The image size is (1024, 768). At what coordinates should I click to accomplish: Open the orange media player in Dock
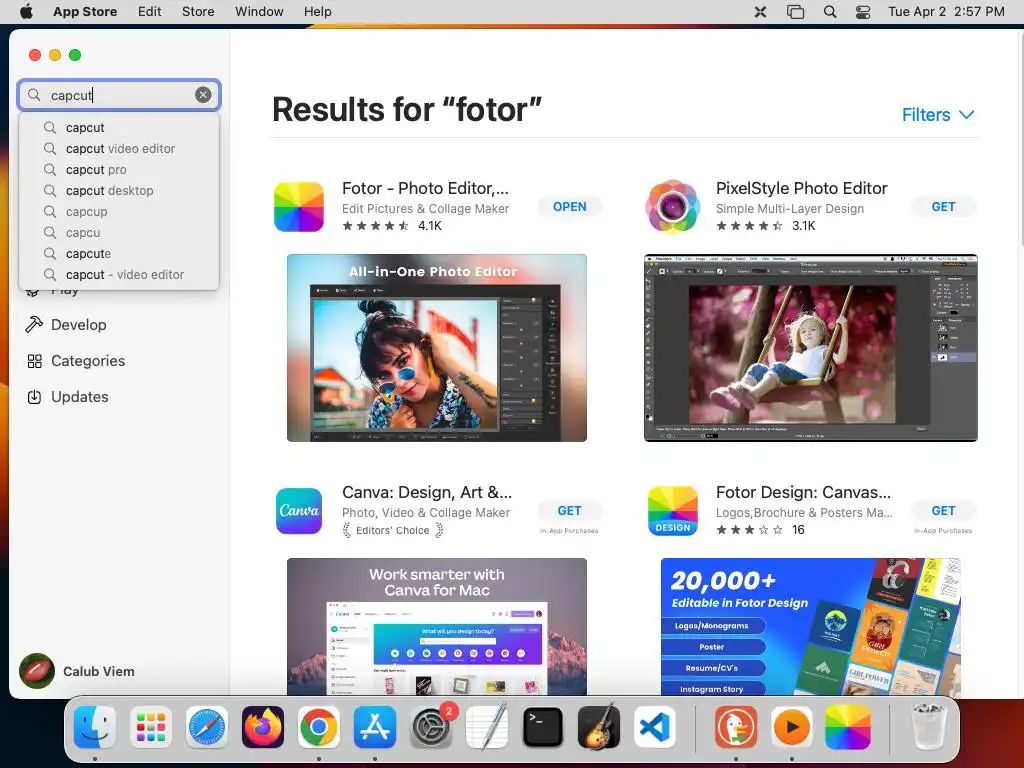coord(792,727)
